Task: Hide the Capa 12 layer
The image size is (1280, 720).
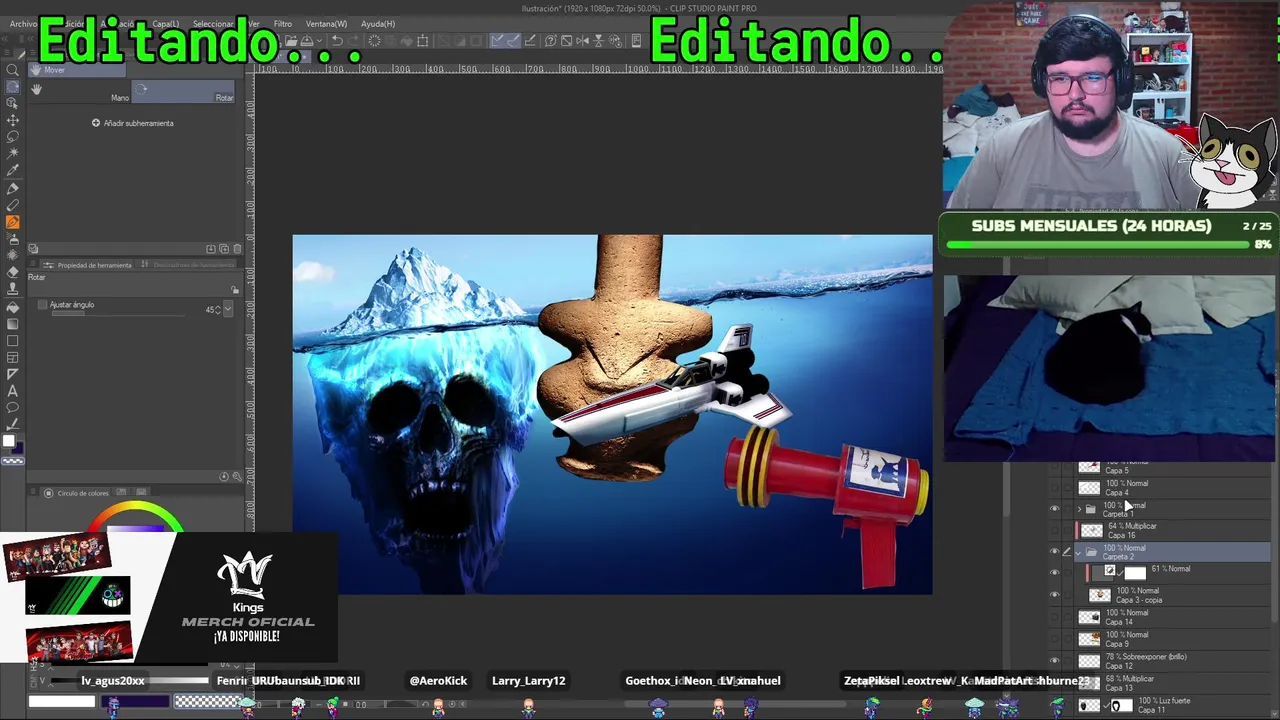Action: click(1054, 661)
